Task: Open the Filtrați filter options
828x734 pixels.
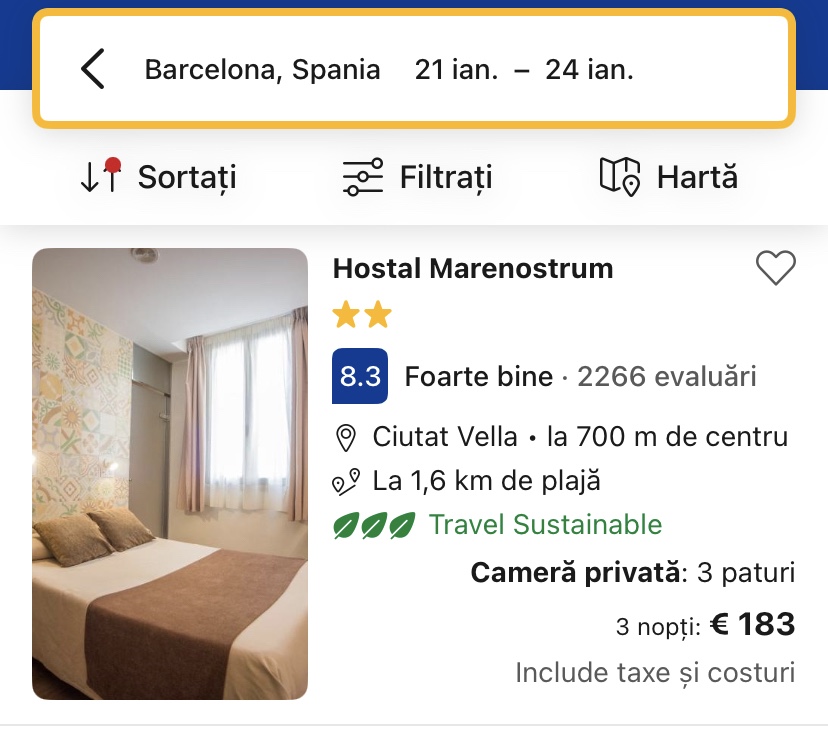Action: click(446, 177)
